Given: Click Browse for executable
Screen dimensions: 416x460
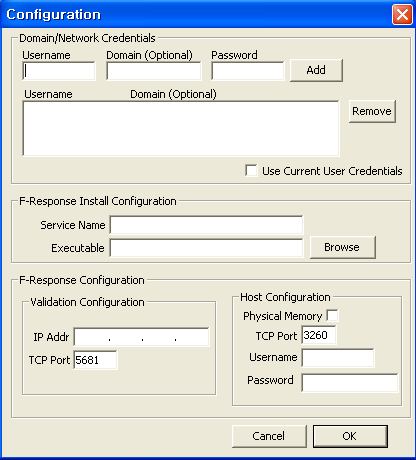Looking at the screenshot, I should 342,247.
